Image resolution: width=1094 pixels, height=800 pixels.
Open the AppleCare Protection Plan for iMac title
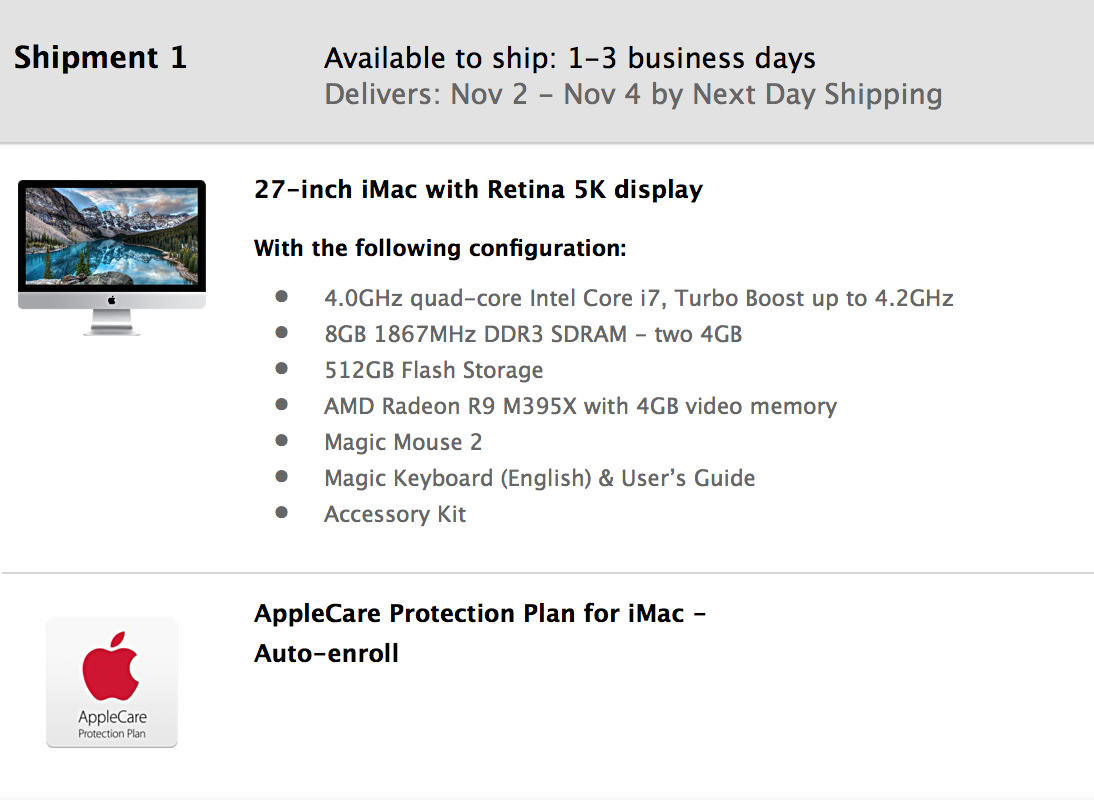(480, 613)
